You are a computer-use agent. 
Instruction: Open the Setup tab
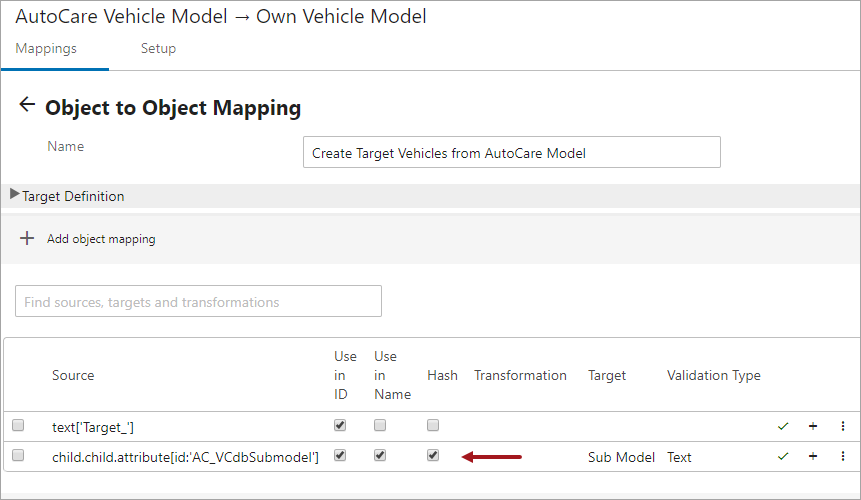[158, 48]
